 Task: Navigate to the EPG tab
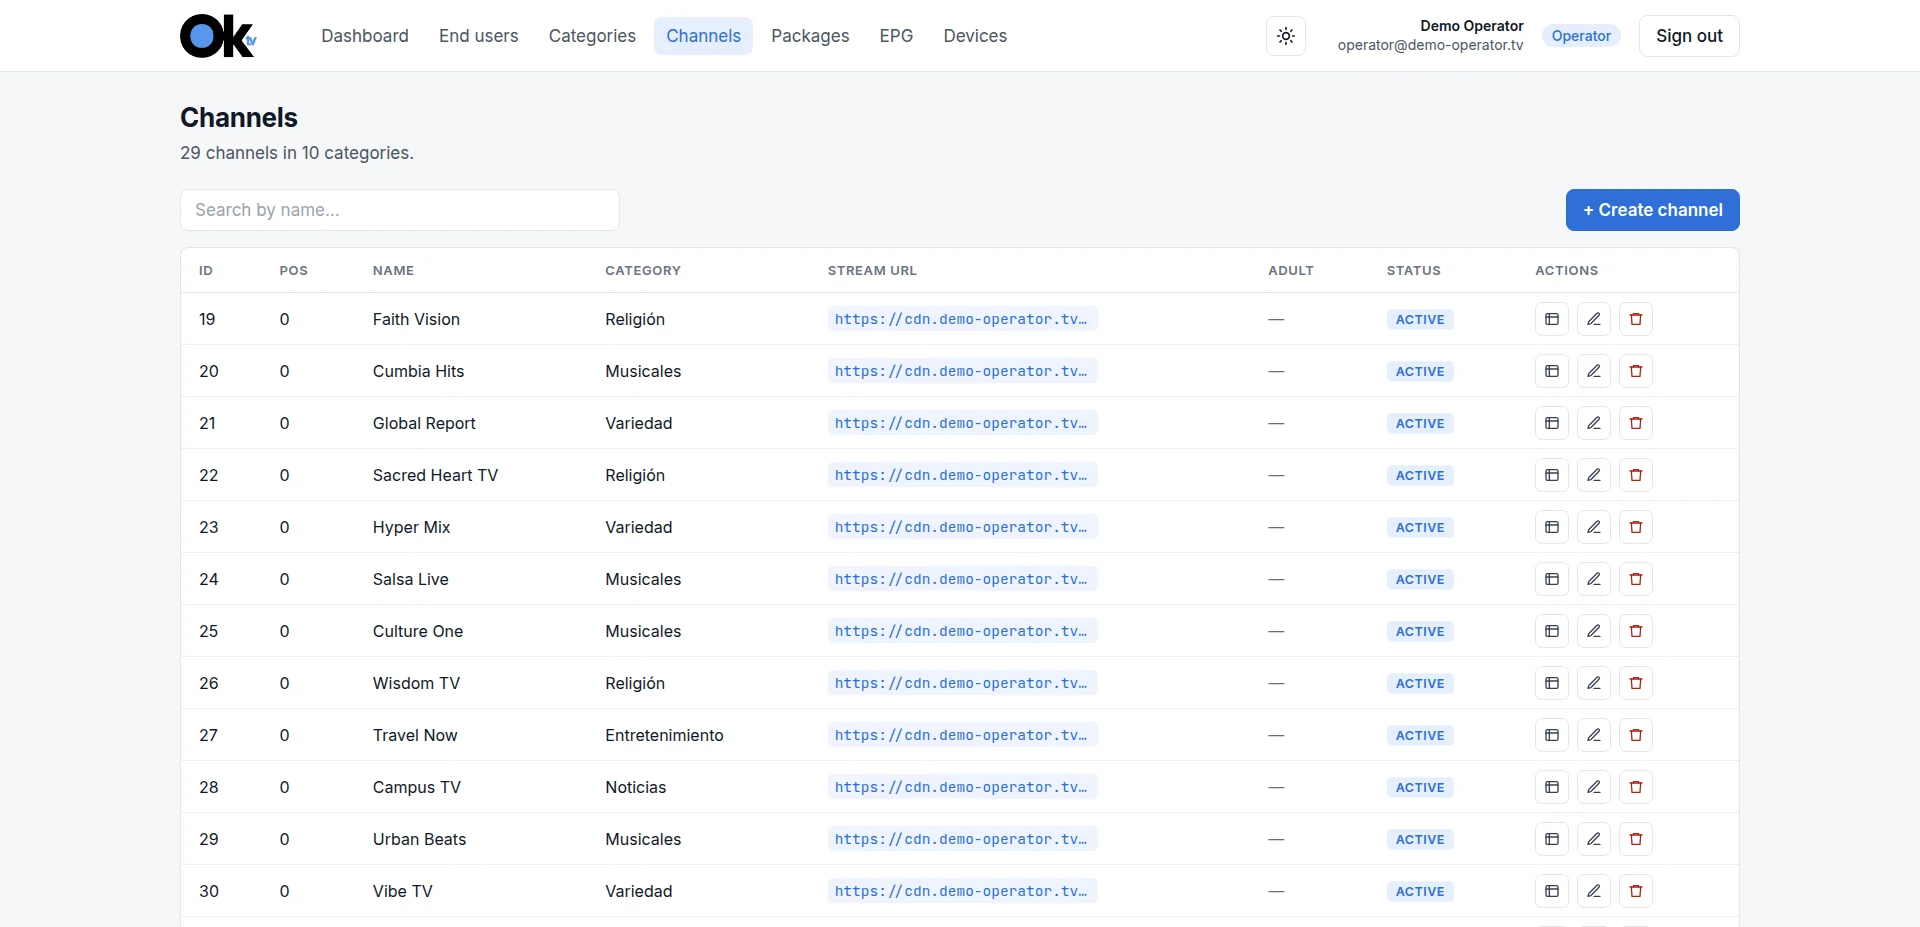896,36
